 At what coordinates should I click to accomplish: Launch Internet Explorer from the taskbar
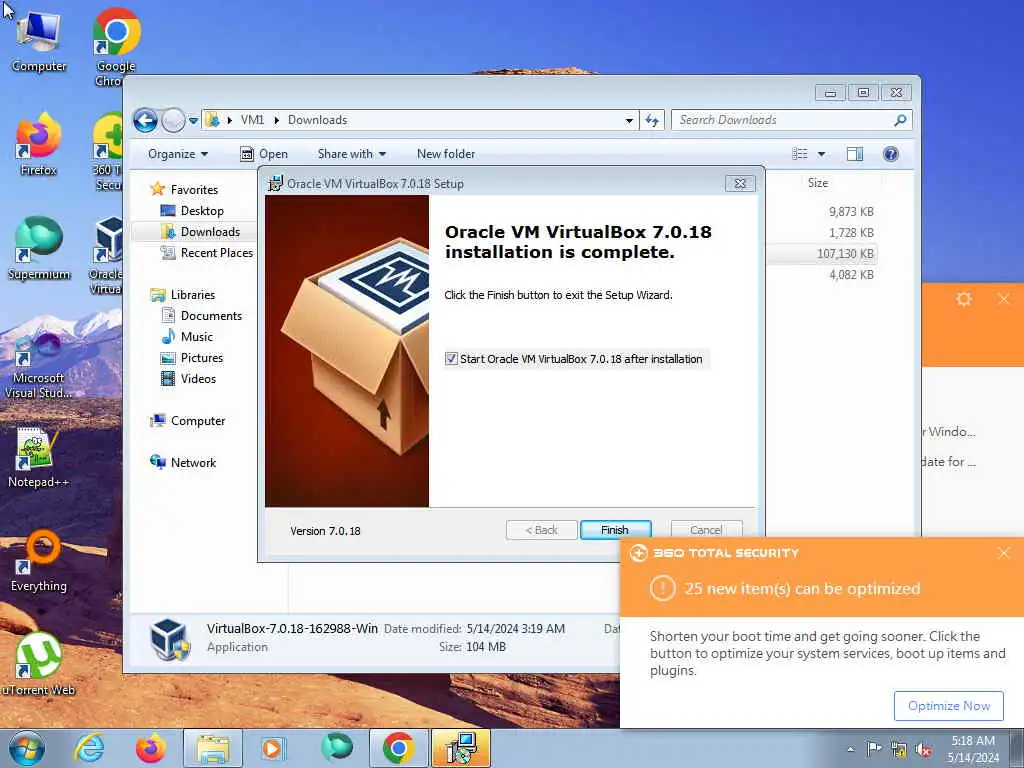[89, 748]
